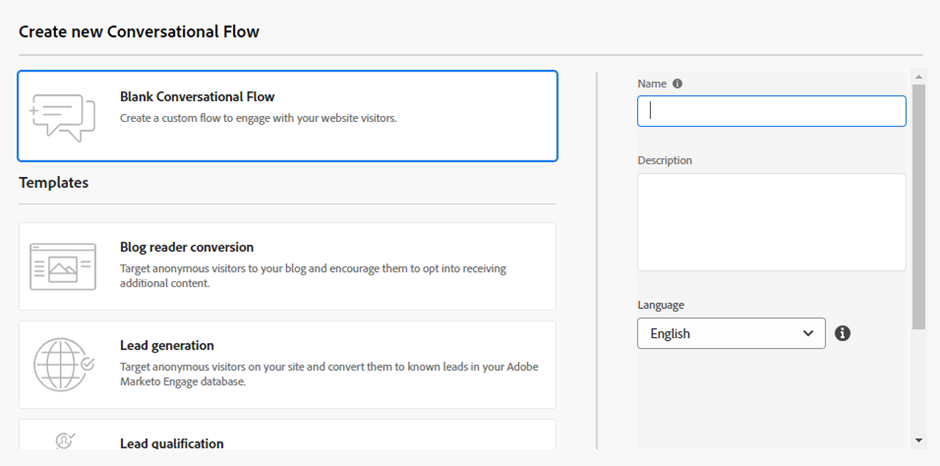This screenshot has height=466, width=940.
Task: Select the Blank Conversational Flow title
Action: click(197, 97)
